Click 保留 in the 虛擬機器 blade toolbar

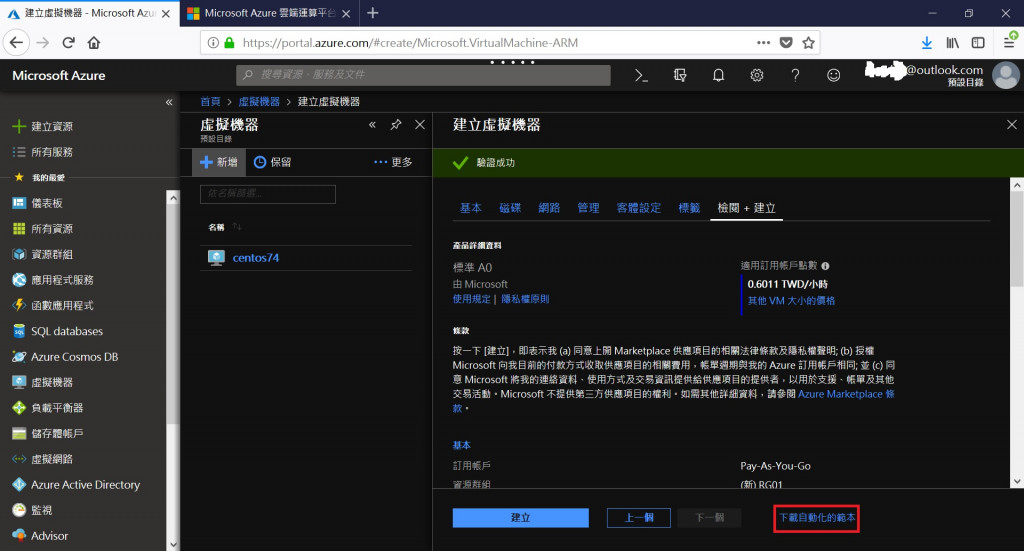click(x=272, y=162)
